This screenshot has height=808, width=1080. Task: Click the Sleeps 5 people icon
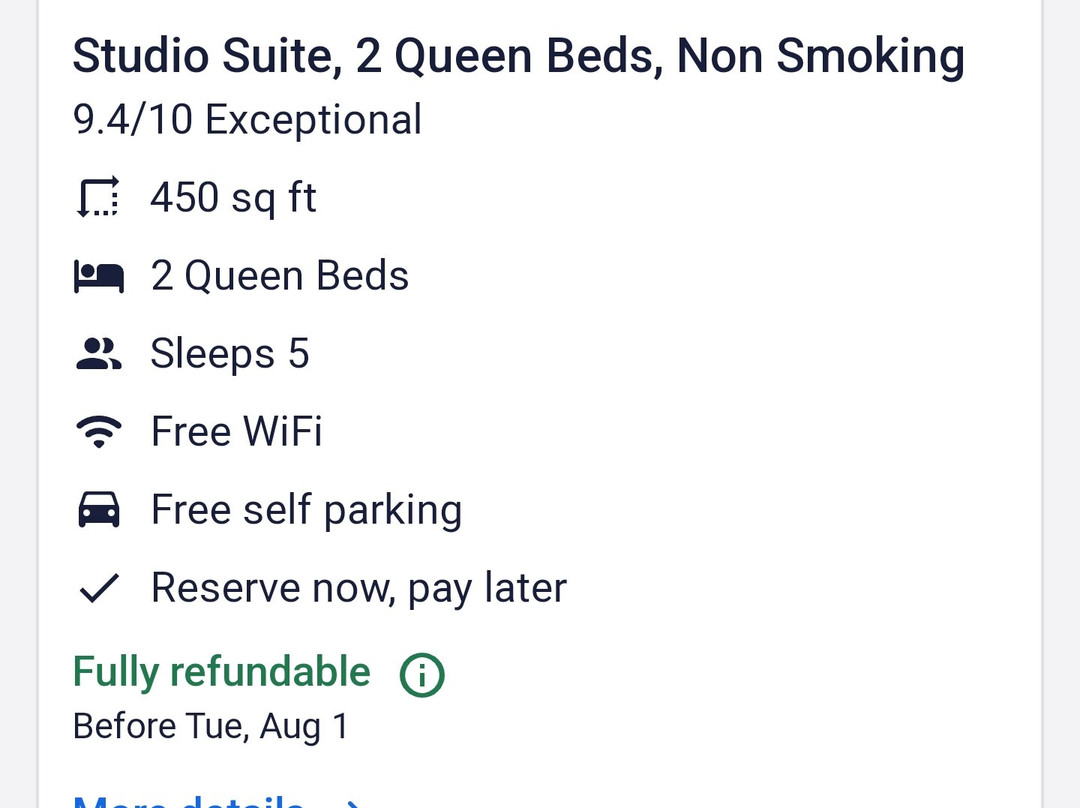97,352
